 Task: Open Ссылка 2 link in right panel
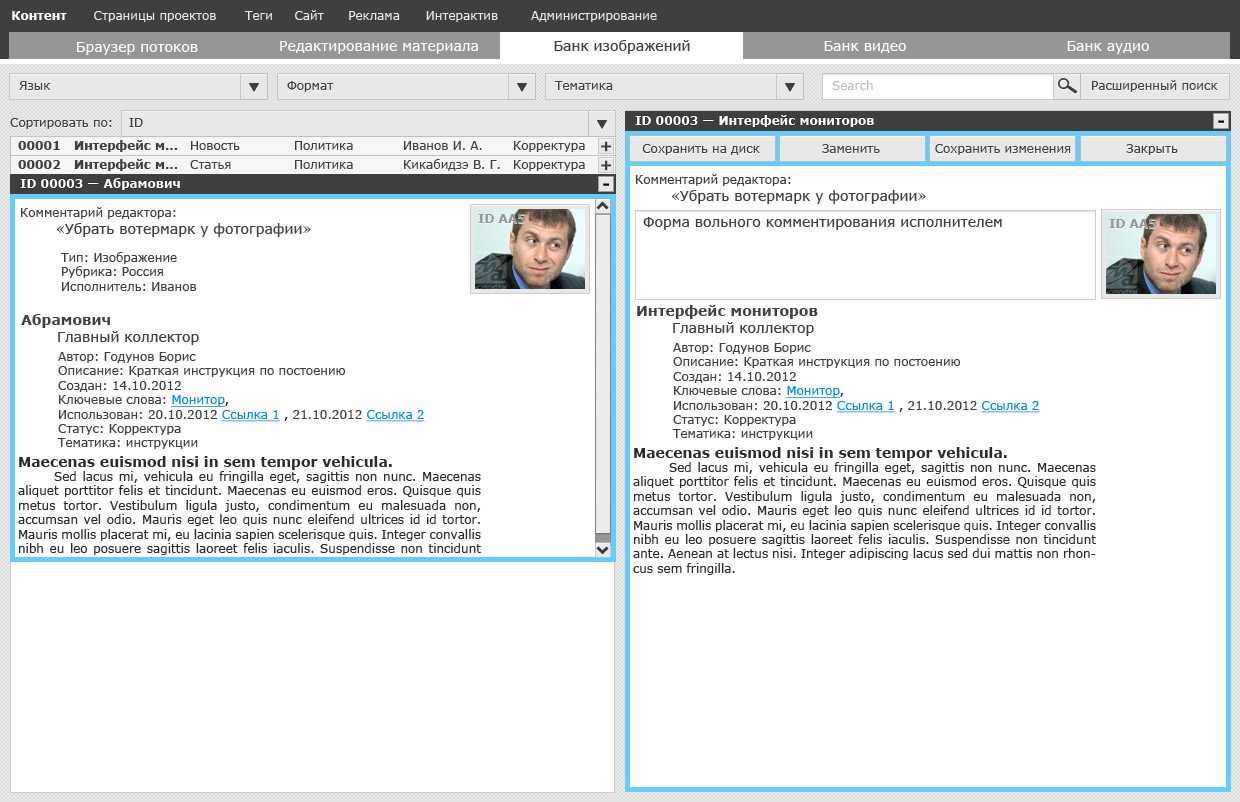tap(1010, 406)
